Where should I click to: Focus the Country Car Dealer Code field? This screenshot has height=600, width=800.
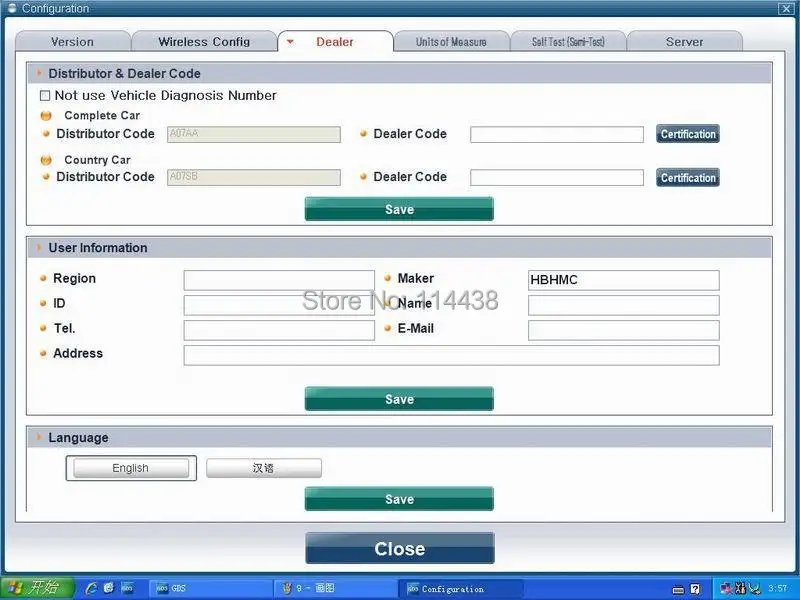(557, 178)
